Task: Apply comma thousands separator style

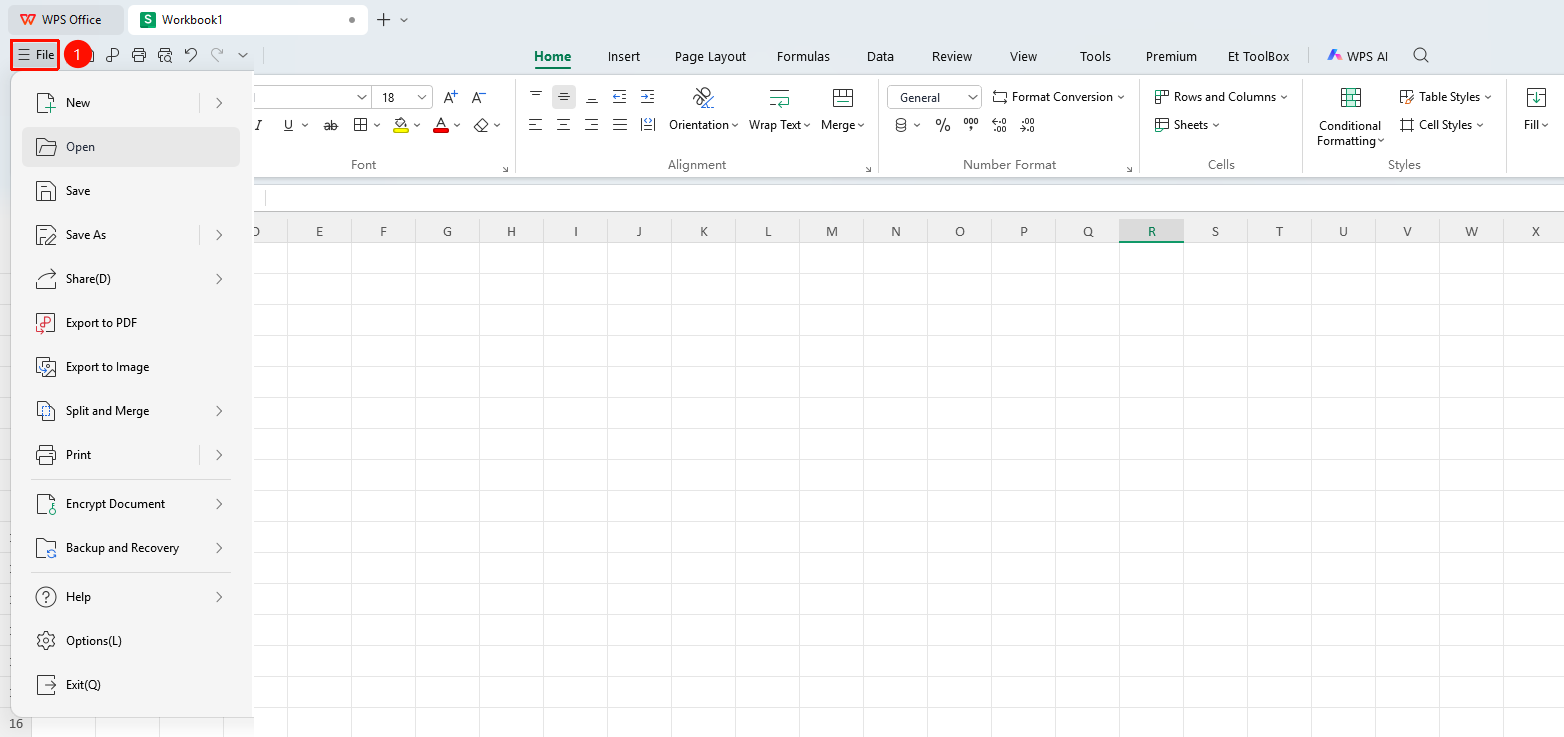Action: [x=971, y=125]
